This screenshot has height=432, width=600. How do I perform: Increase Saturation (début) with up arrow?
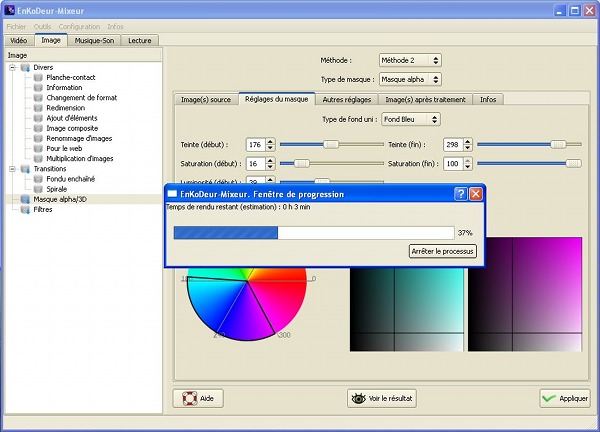coord(270,160)
